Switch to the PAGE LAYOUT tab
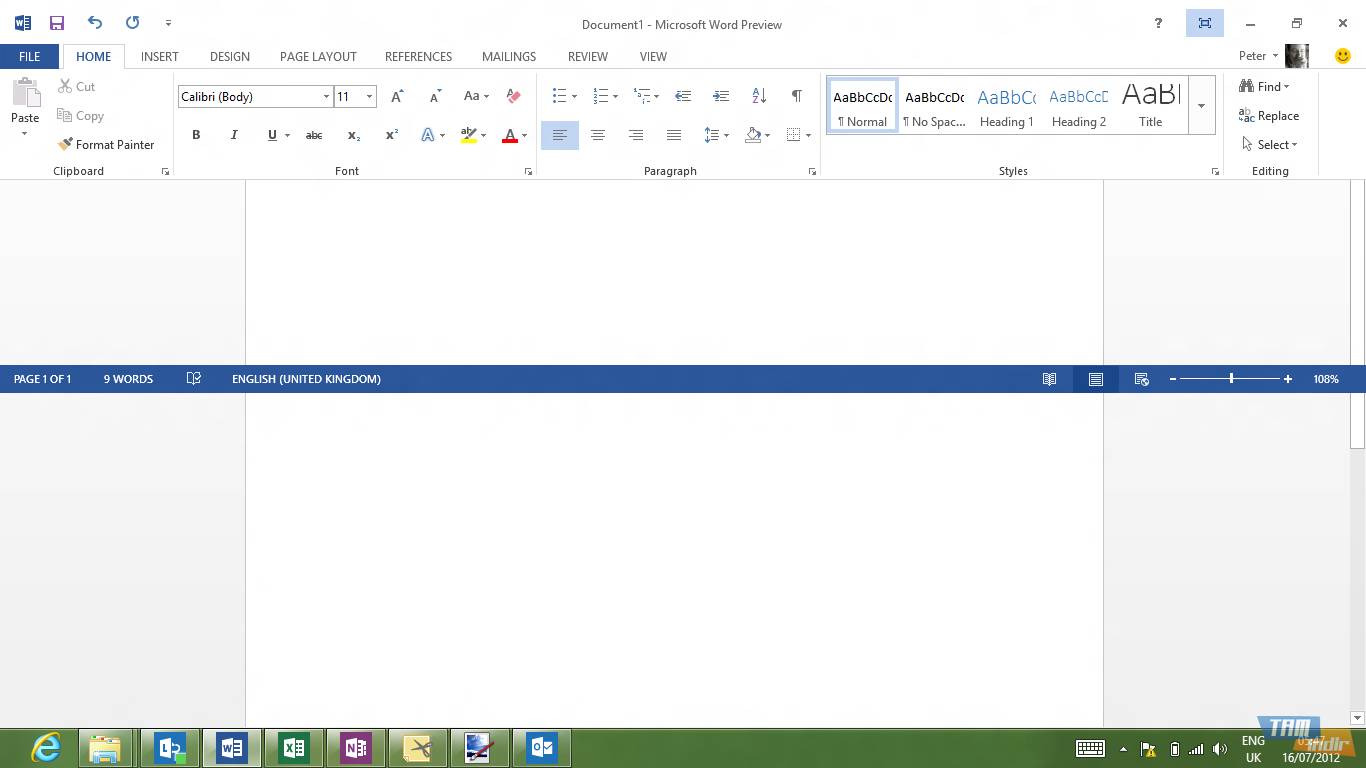 tap(318, 57)
